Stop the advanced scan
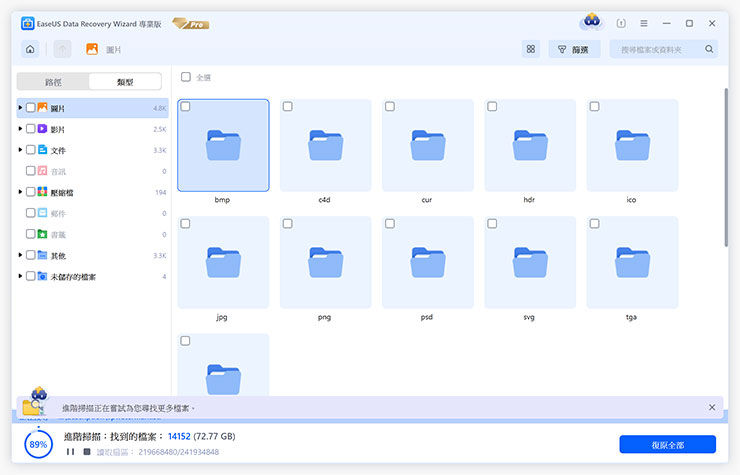Viewport: 740px width, 475px height. 86,452
